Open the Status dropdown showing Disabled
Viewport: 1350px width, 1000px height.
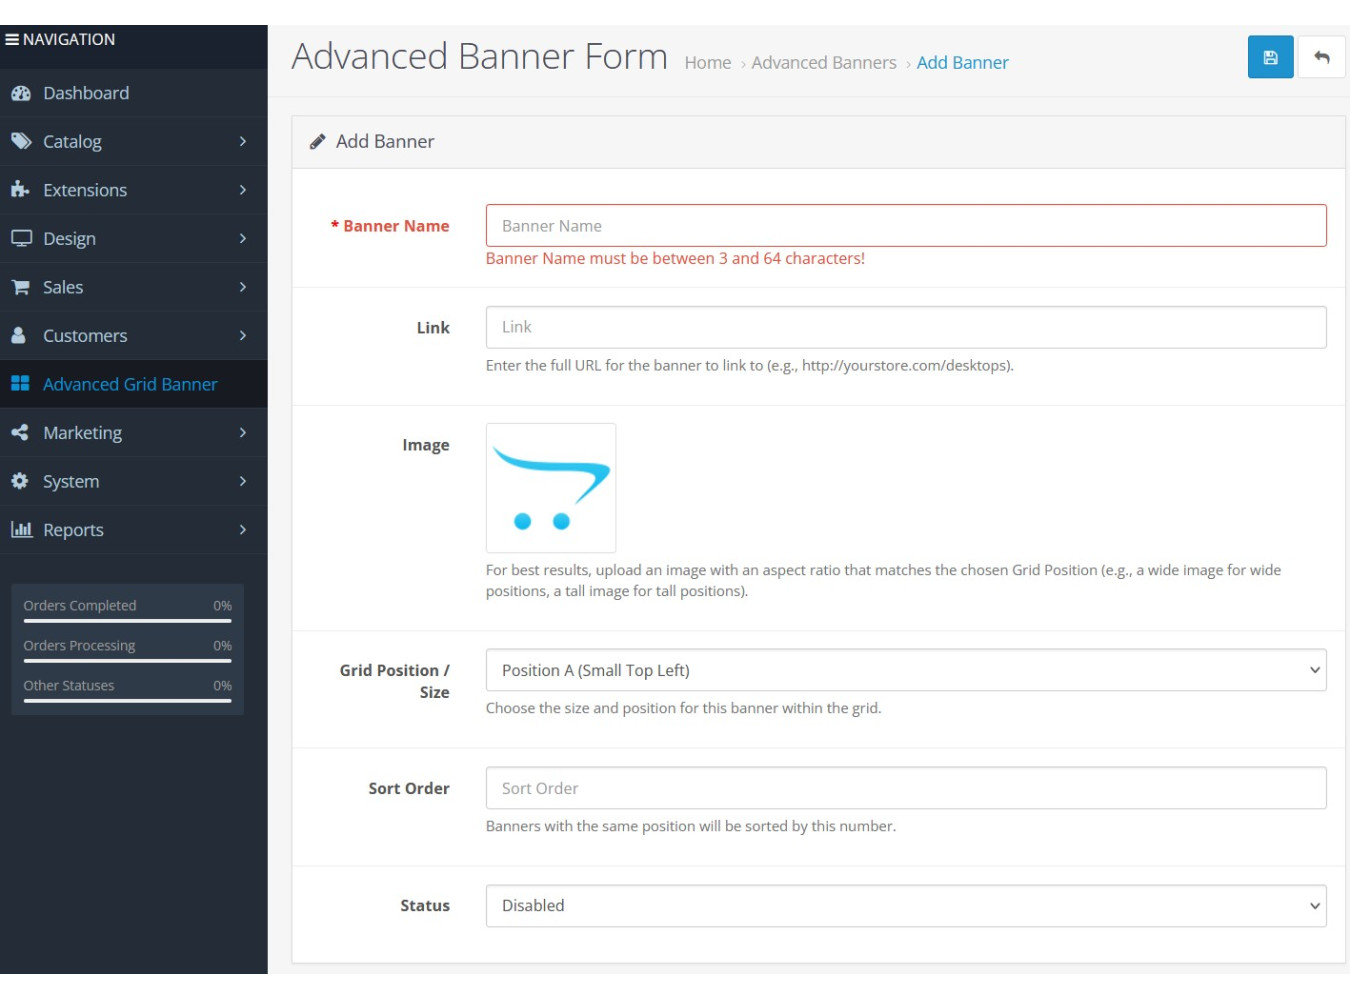click(x=905, y=906)
